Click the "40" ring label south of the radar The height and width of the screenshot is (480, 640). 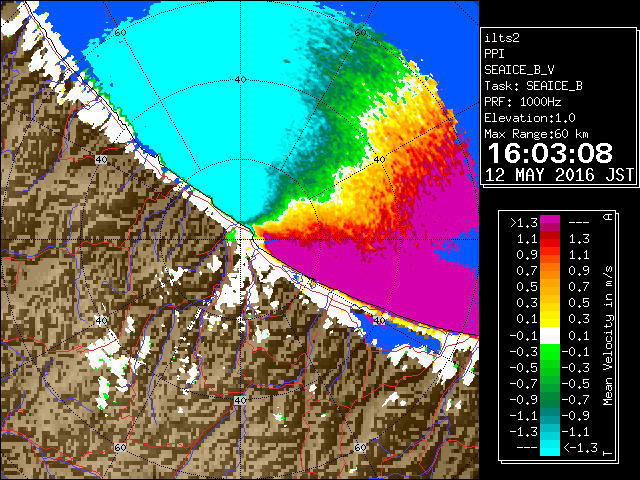coord(240,400)
